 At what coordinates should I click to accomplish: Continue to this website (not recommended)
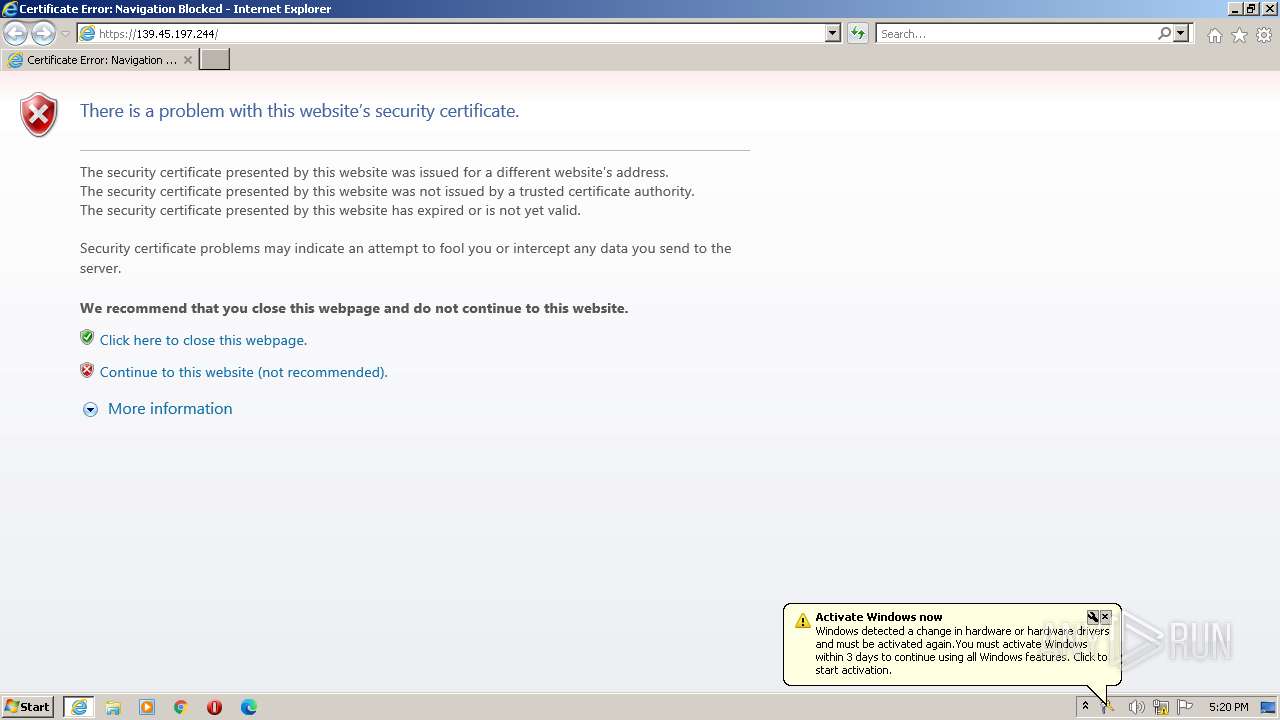click(x=243, y=372)
